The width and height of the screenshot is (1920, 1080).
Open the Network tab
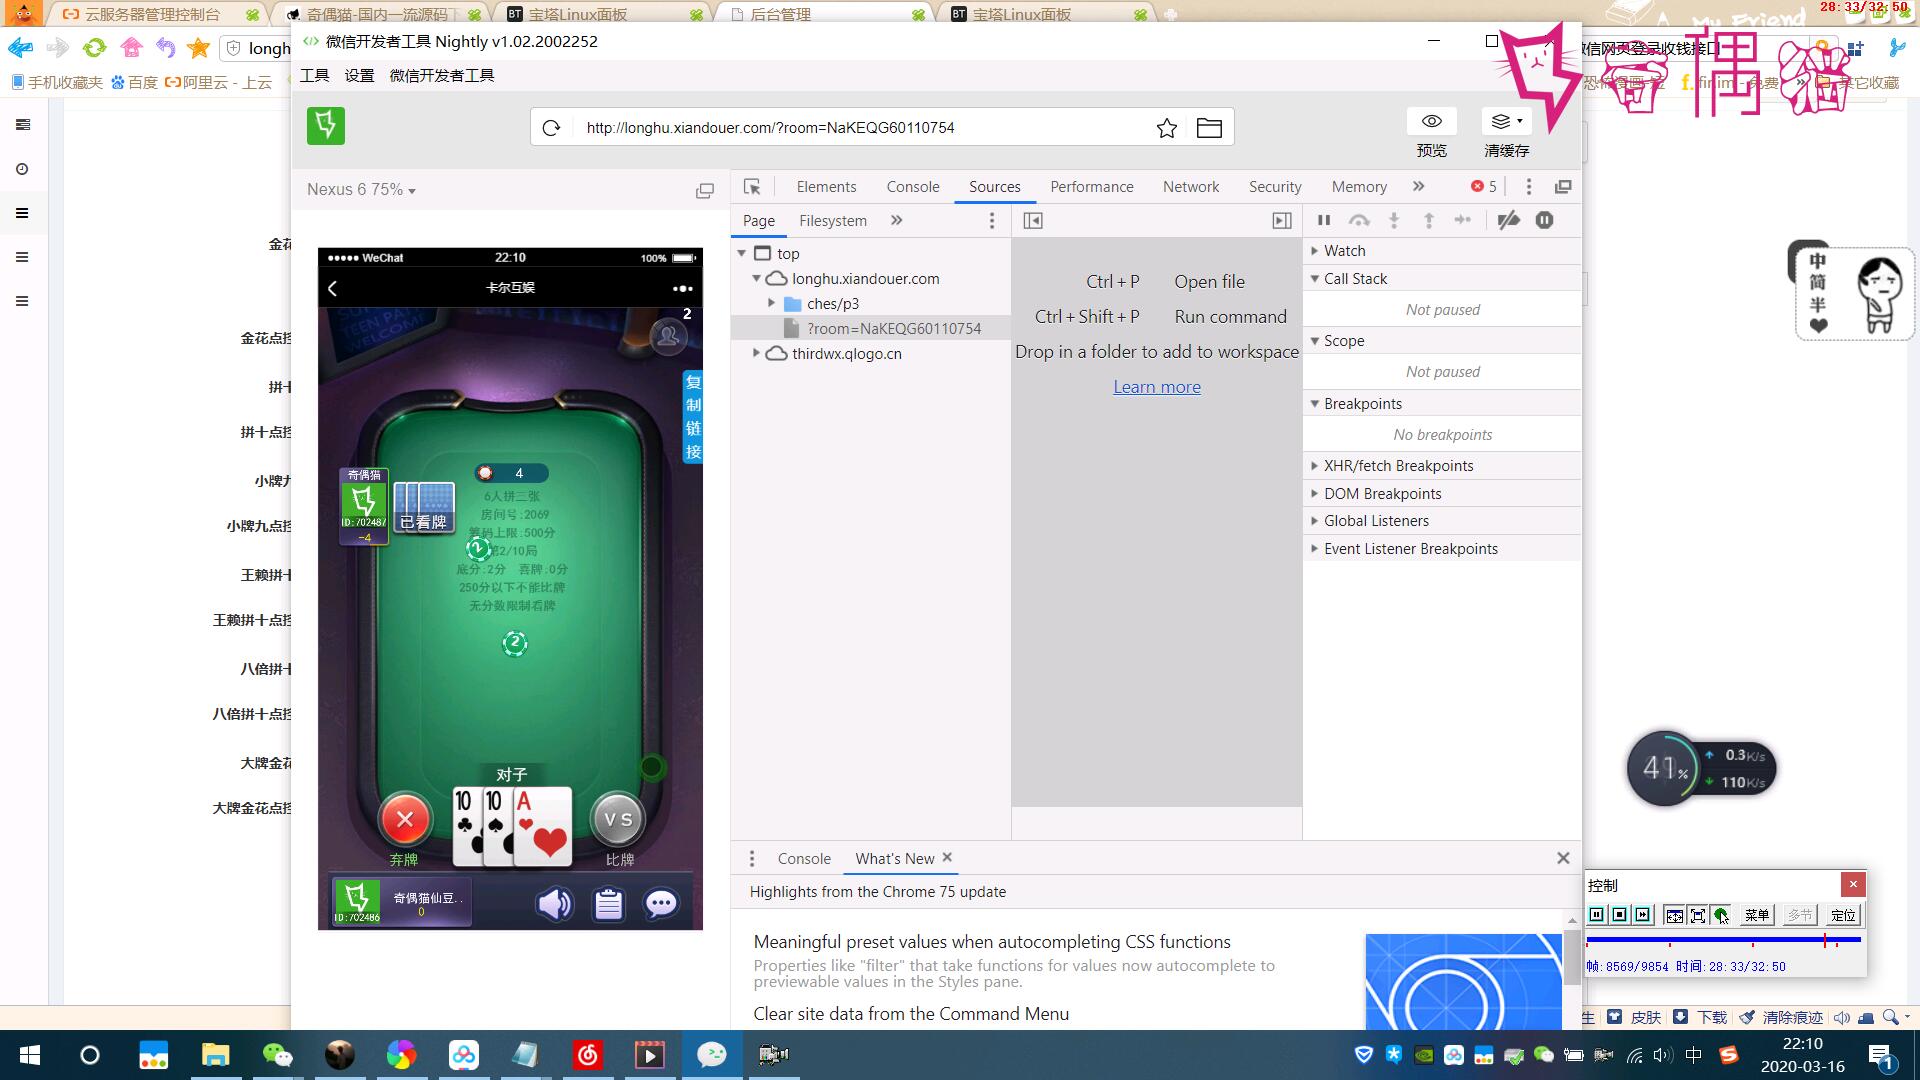[x=1191, y=187]
